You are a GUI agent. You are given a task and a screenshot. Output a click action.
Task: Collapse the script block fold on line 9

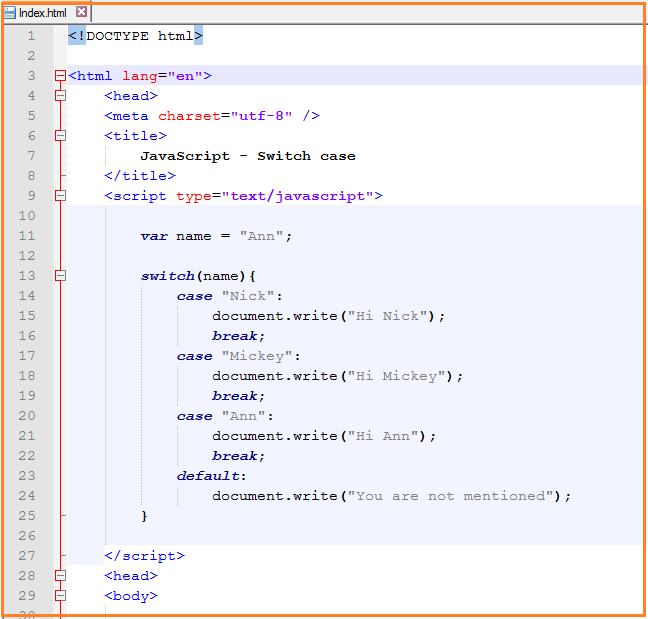point(60,196)
